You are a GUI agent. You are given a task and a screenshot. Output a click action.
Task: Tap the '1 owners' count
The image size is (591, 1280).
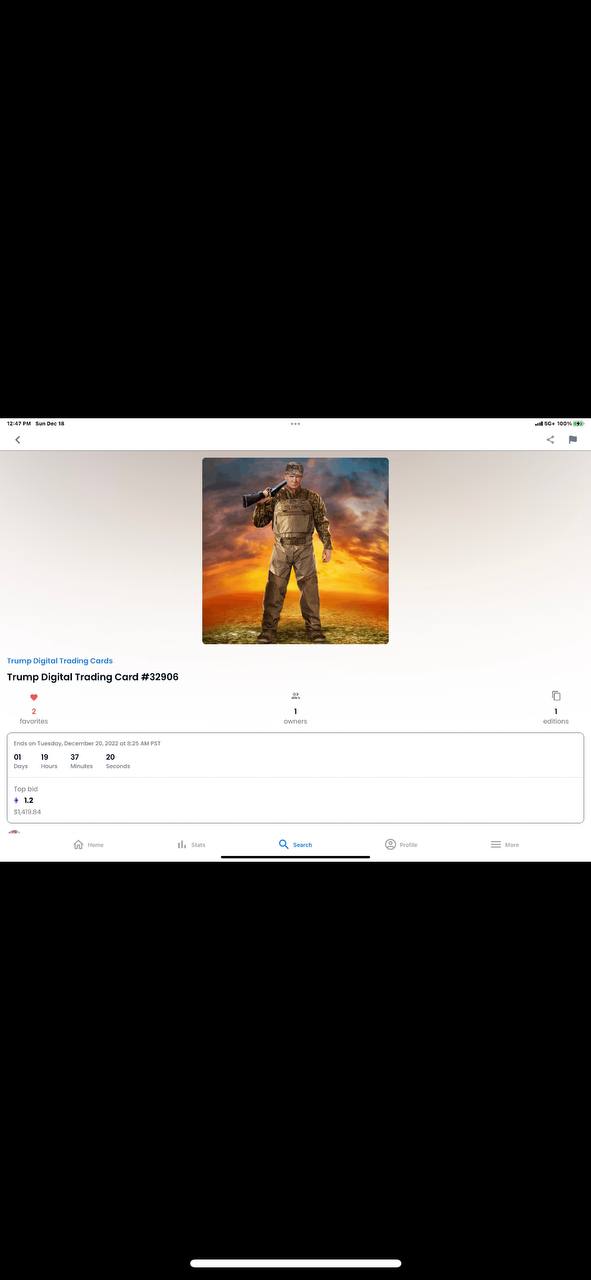pyautogui.click(x=295, y=716)
